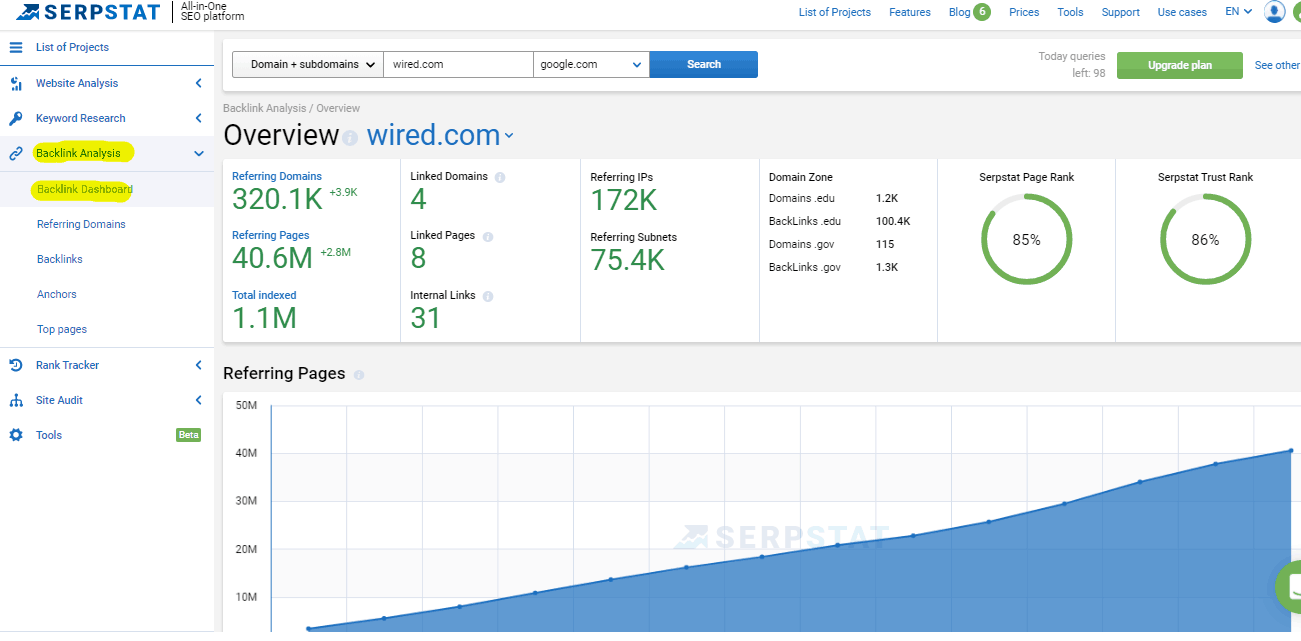The image size is (1301, 641).
Task: Open List of Projects in sidebar
Action: click(72, 47)
